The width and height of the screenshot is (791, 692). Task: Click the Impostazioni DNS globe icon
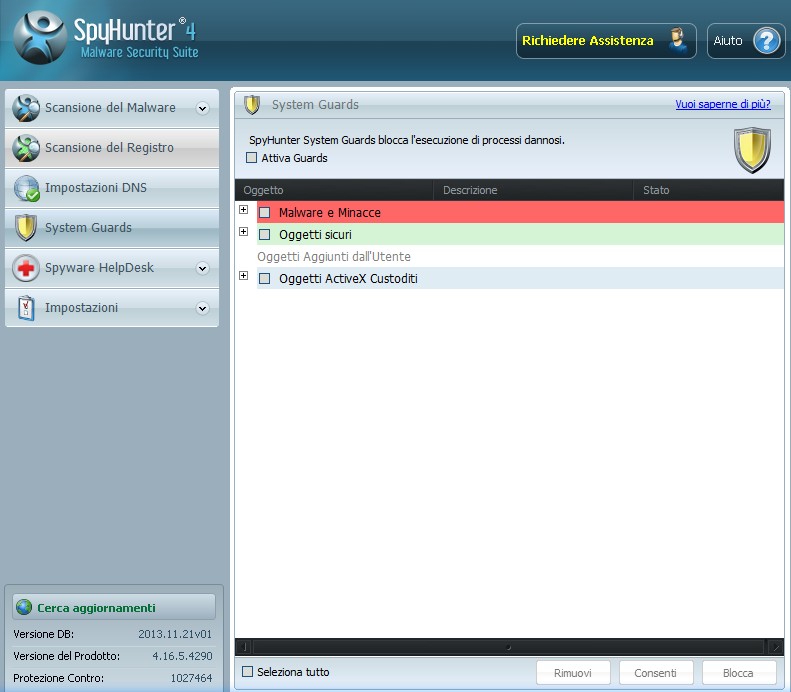click(x=26, y=188)
